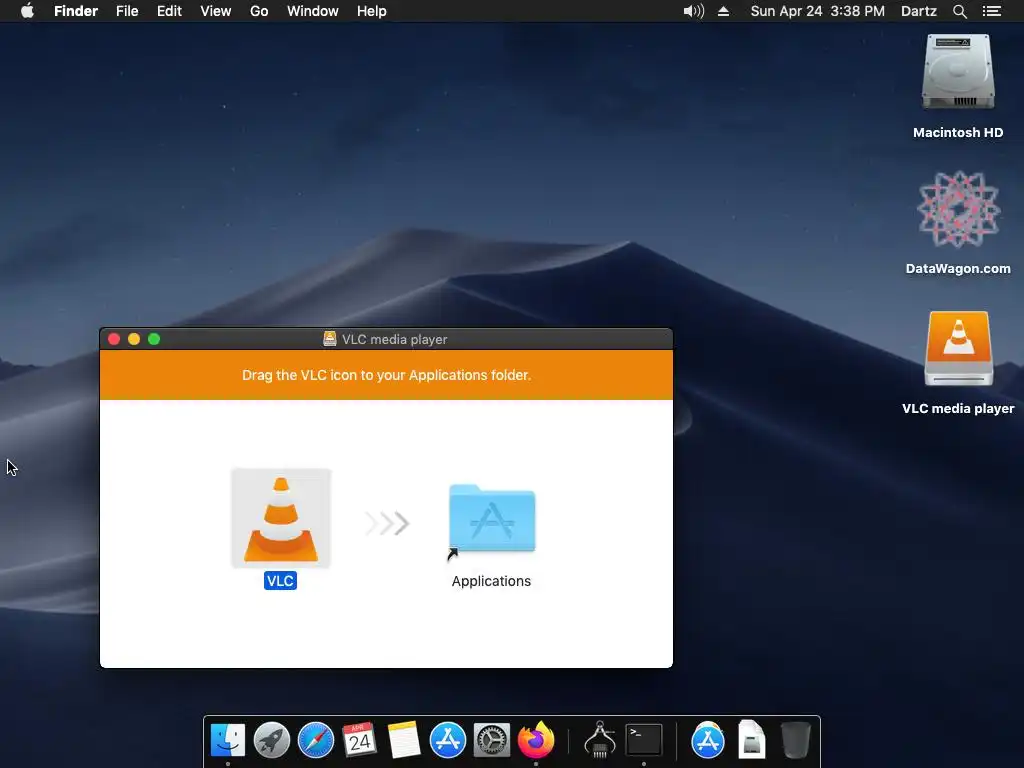Open the Window menu

[x=313, y=11]
